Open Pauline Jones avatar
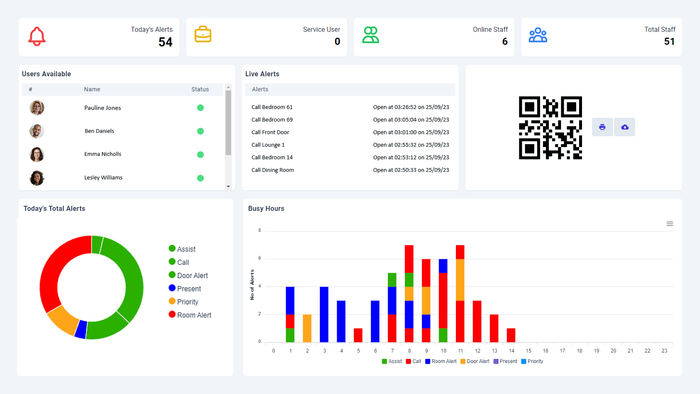Image resolution: width=700 pixels, height=394 pixels. tap(37, 108)
